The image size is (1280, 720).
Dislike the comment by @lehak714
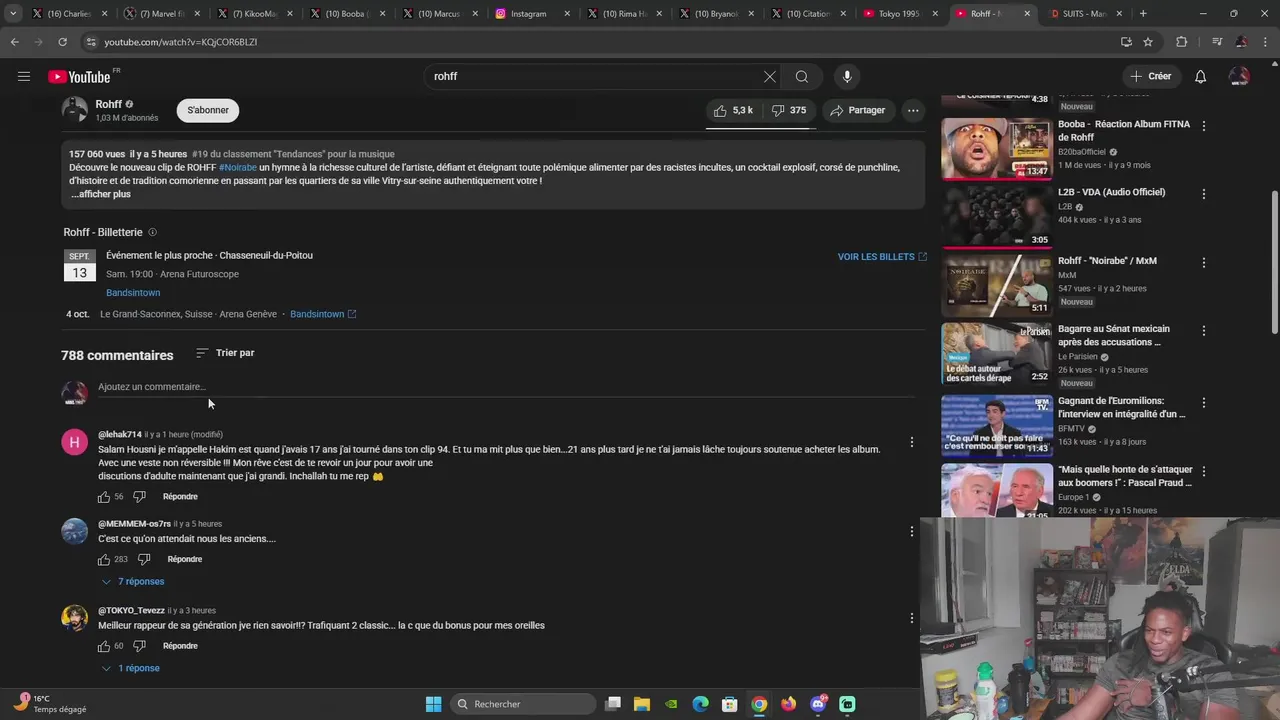[139, 497]
